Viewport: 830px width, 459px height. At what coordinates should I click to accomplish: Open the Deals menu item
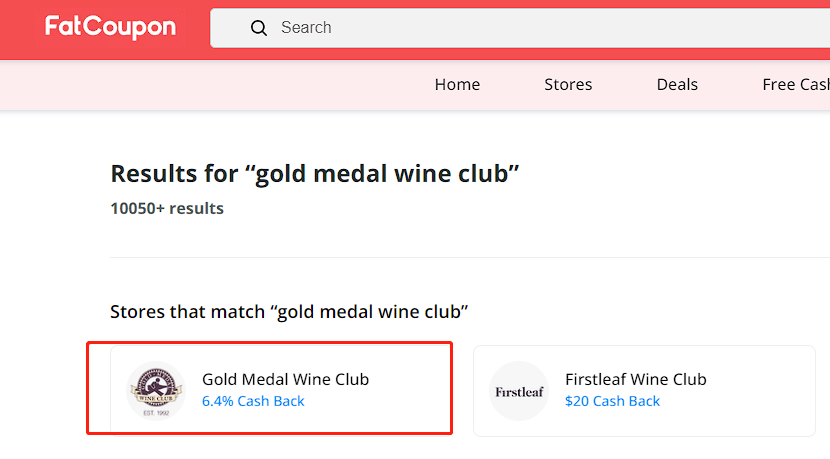(677, 85)
